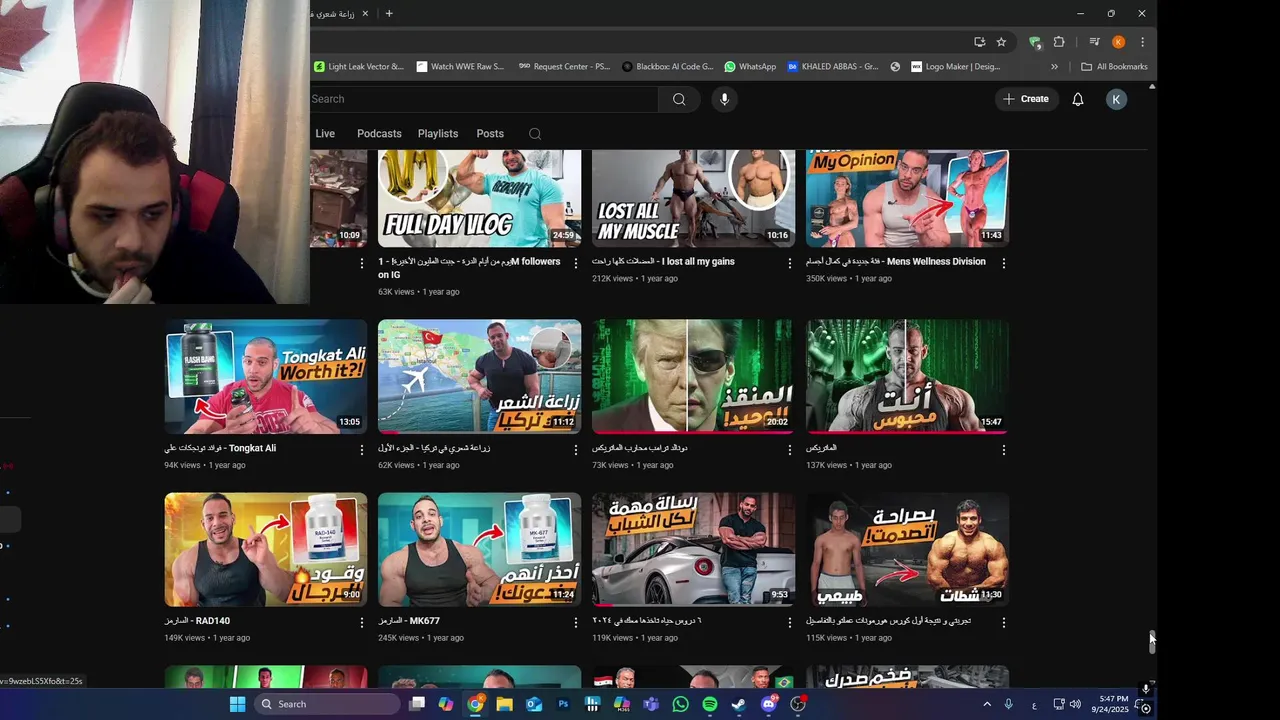Viewport: 1280px width, 720px height.
Task: Open Discord from the taskbar
Action: click(x=768, y=704)
